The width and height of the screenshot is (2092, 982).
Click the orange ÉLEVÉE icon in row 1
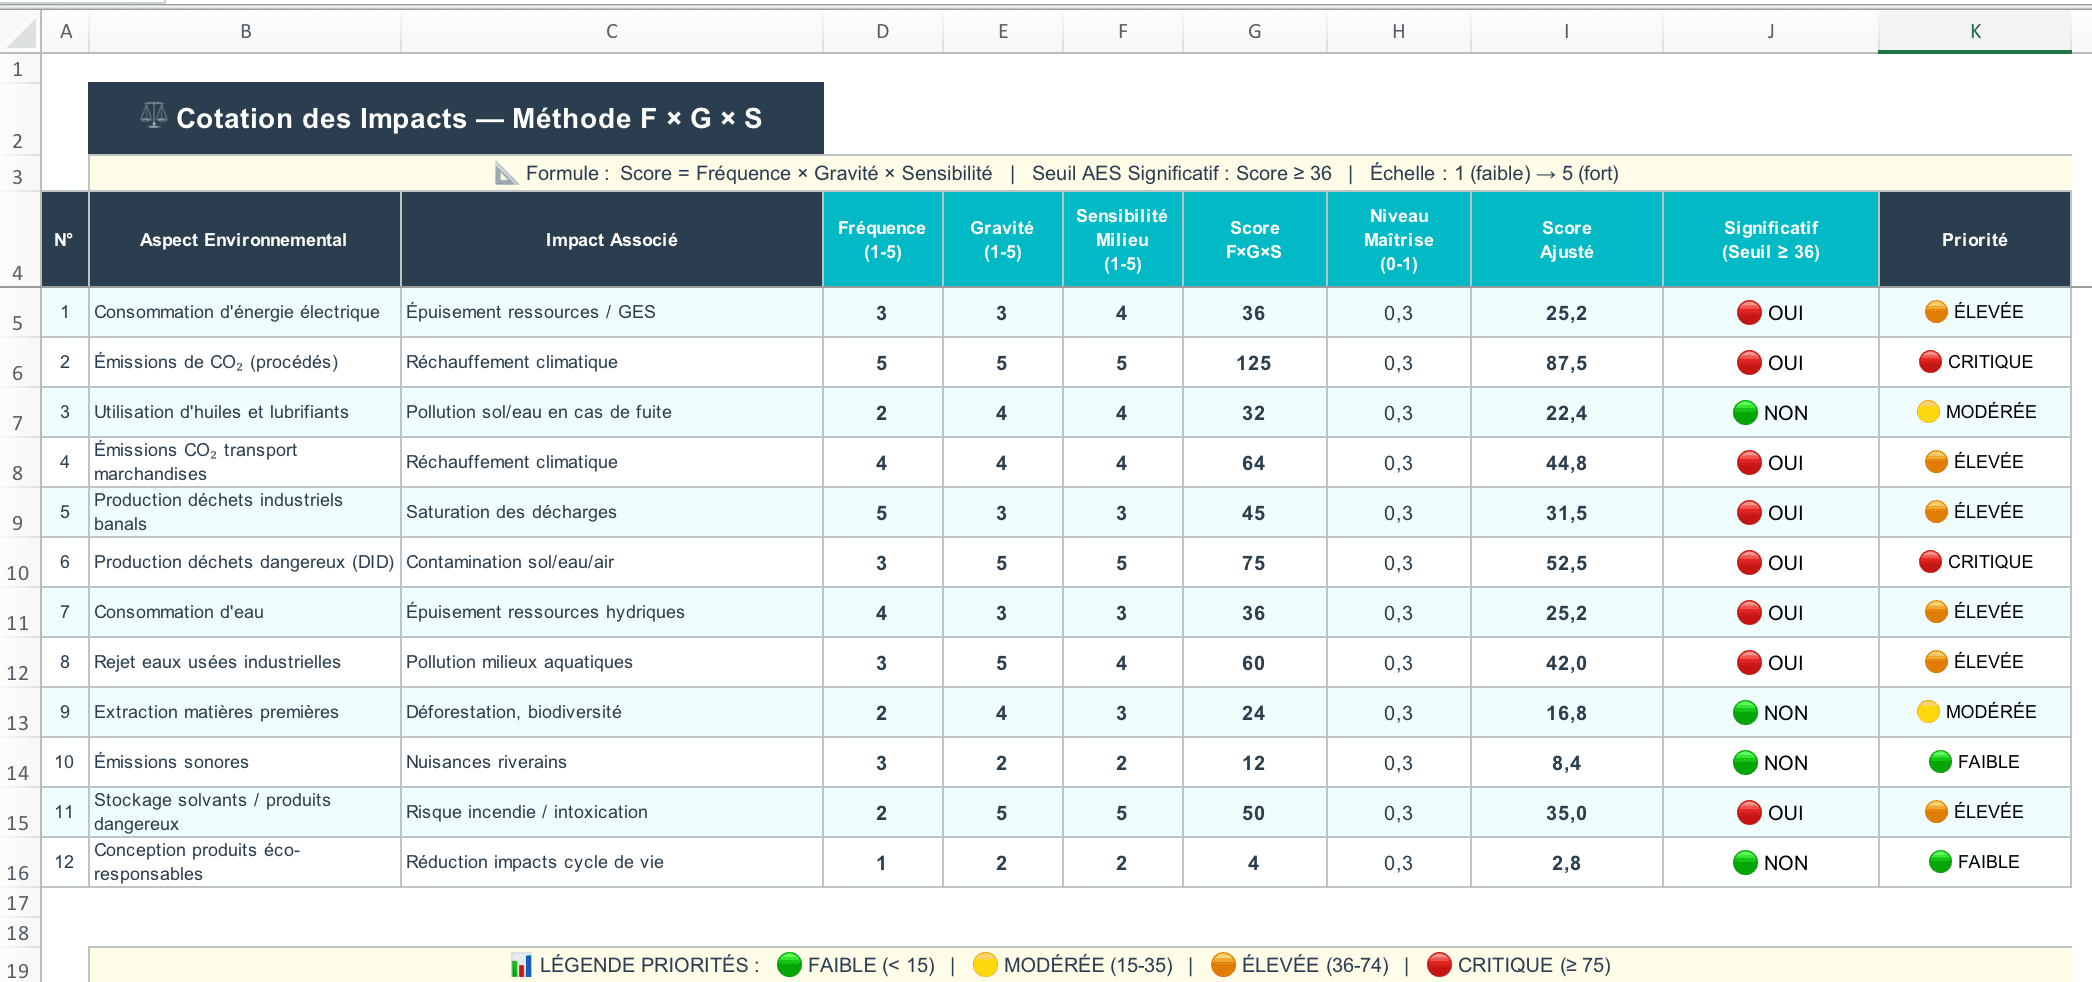(x=1936, y=312)
